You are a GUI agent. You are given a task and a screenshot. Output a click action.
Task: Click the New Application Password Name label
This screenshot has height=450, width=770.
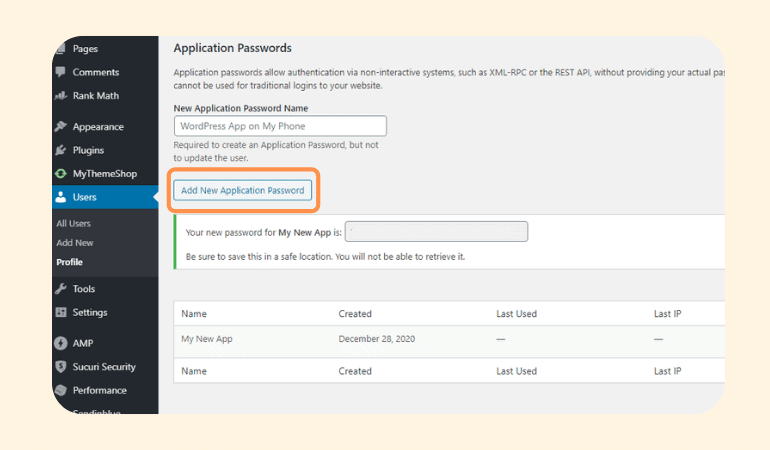coord(241,108)
